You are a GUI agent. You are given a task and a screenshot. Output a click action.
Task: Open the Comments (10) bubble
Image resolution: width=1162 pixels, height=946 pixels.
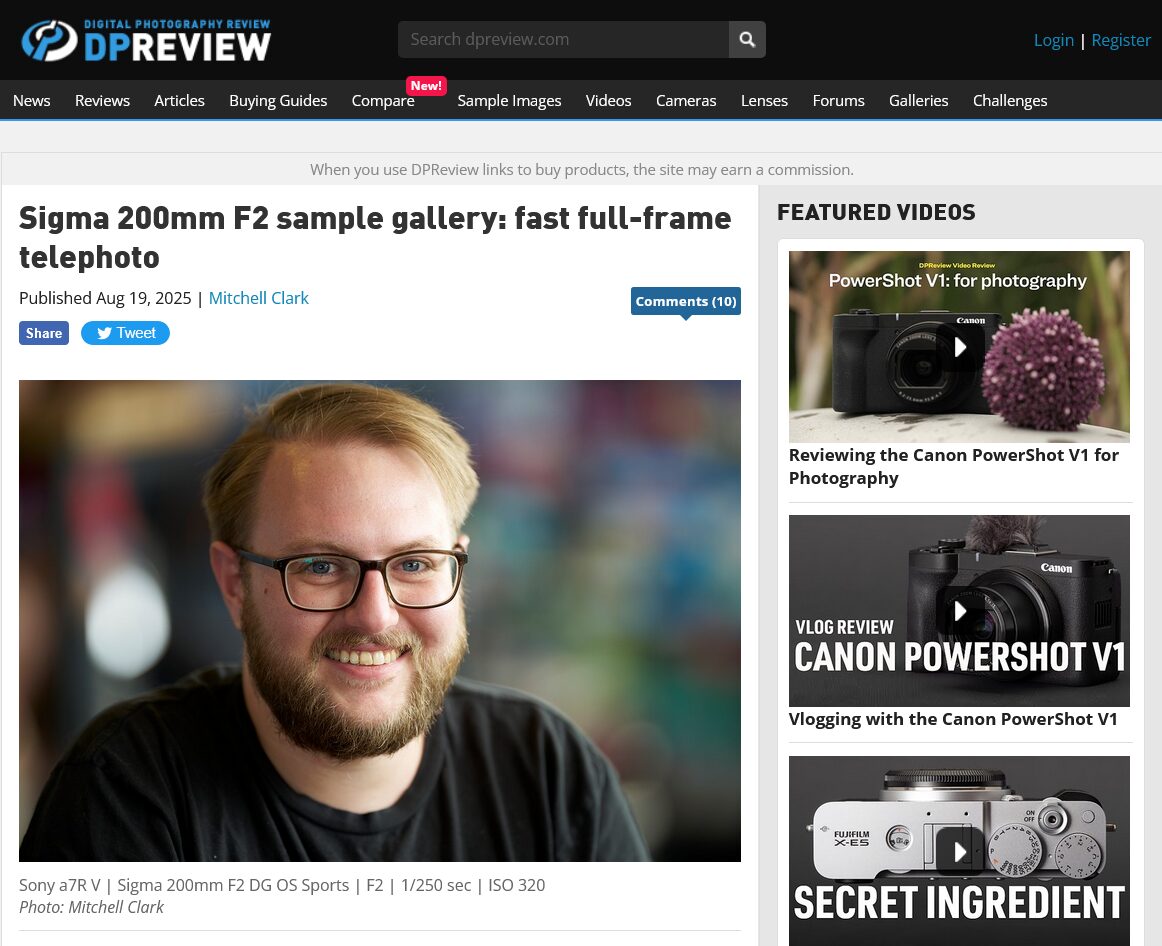click(x=685, y=302)
